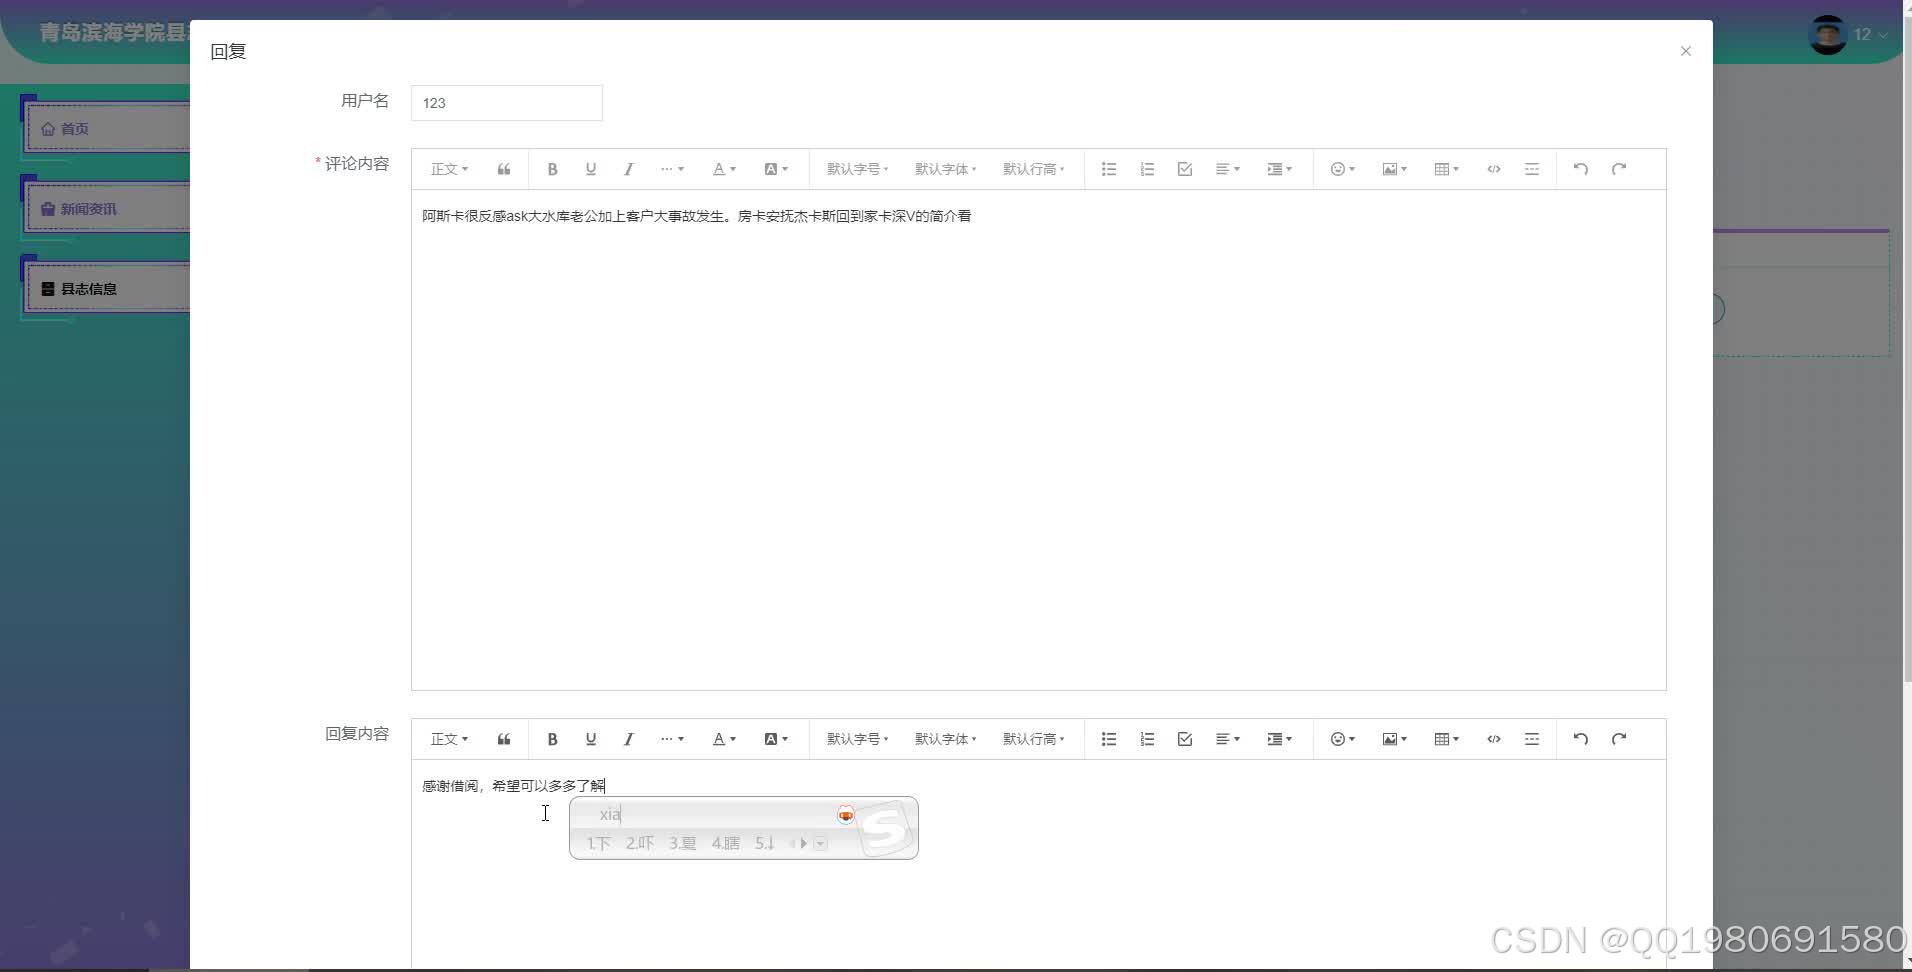
Task: Open 默认字体 dropdown in comment editor
Action: coord(945,169)
